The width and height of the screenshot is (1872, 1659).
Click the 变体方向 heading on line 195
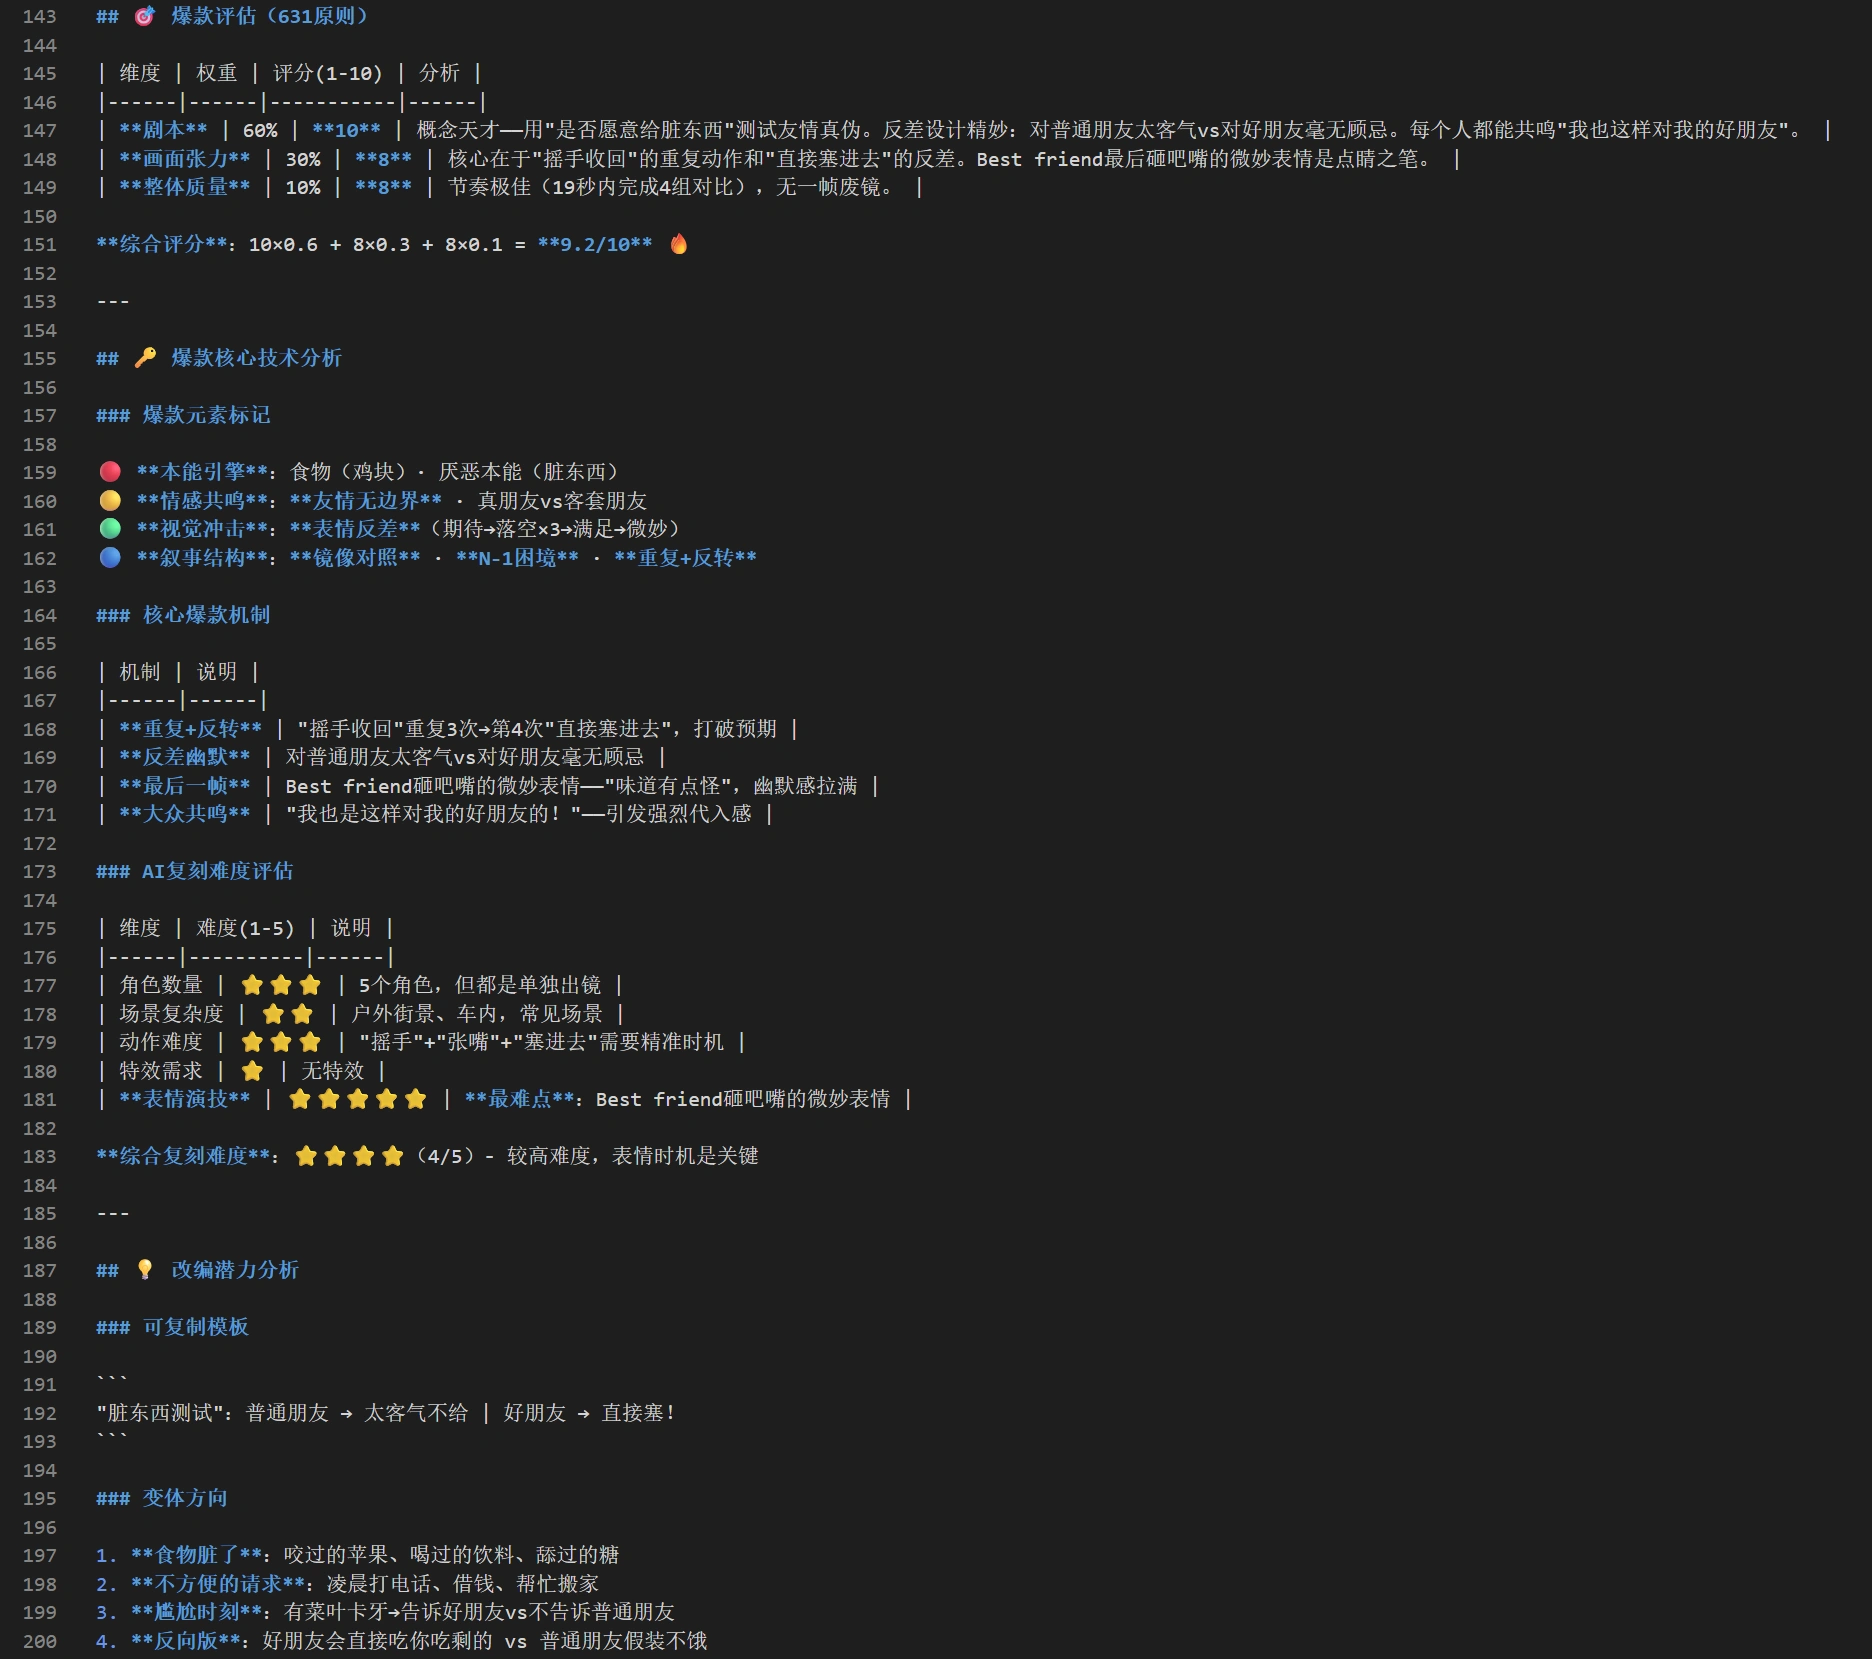185,1499
